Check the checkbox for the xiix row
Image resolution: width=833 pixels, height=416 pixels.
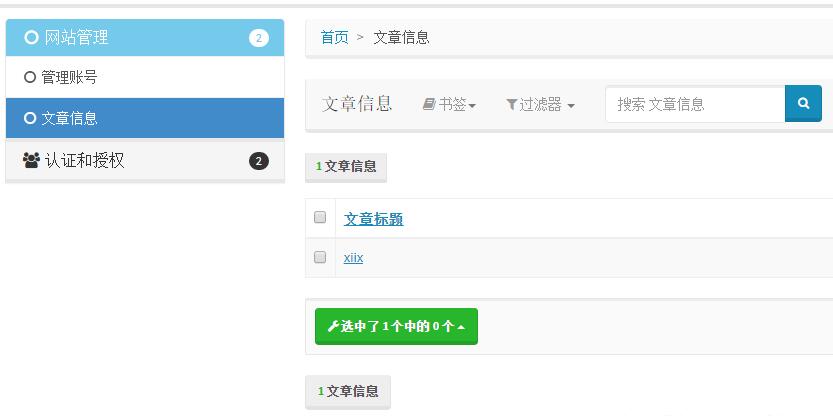320,257
